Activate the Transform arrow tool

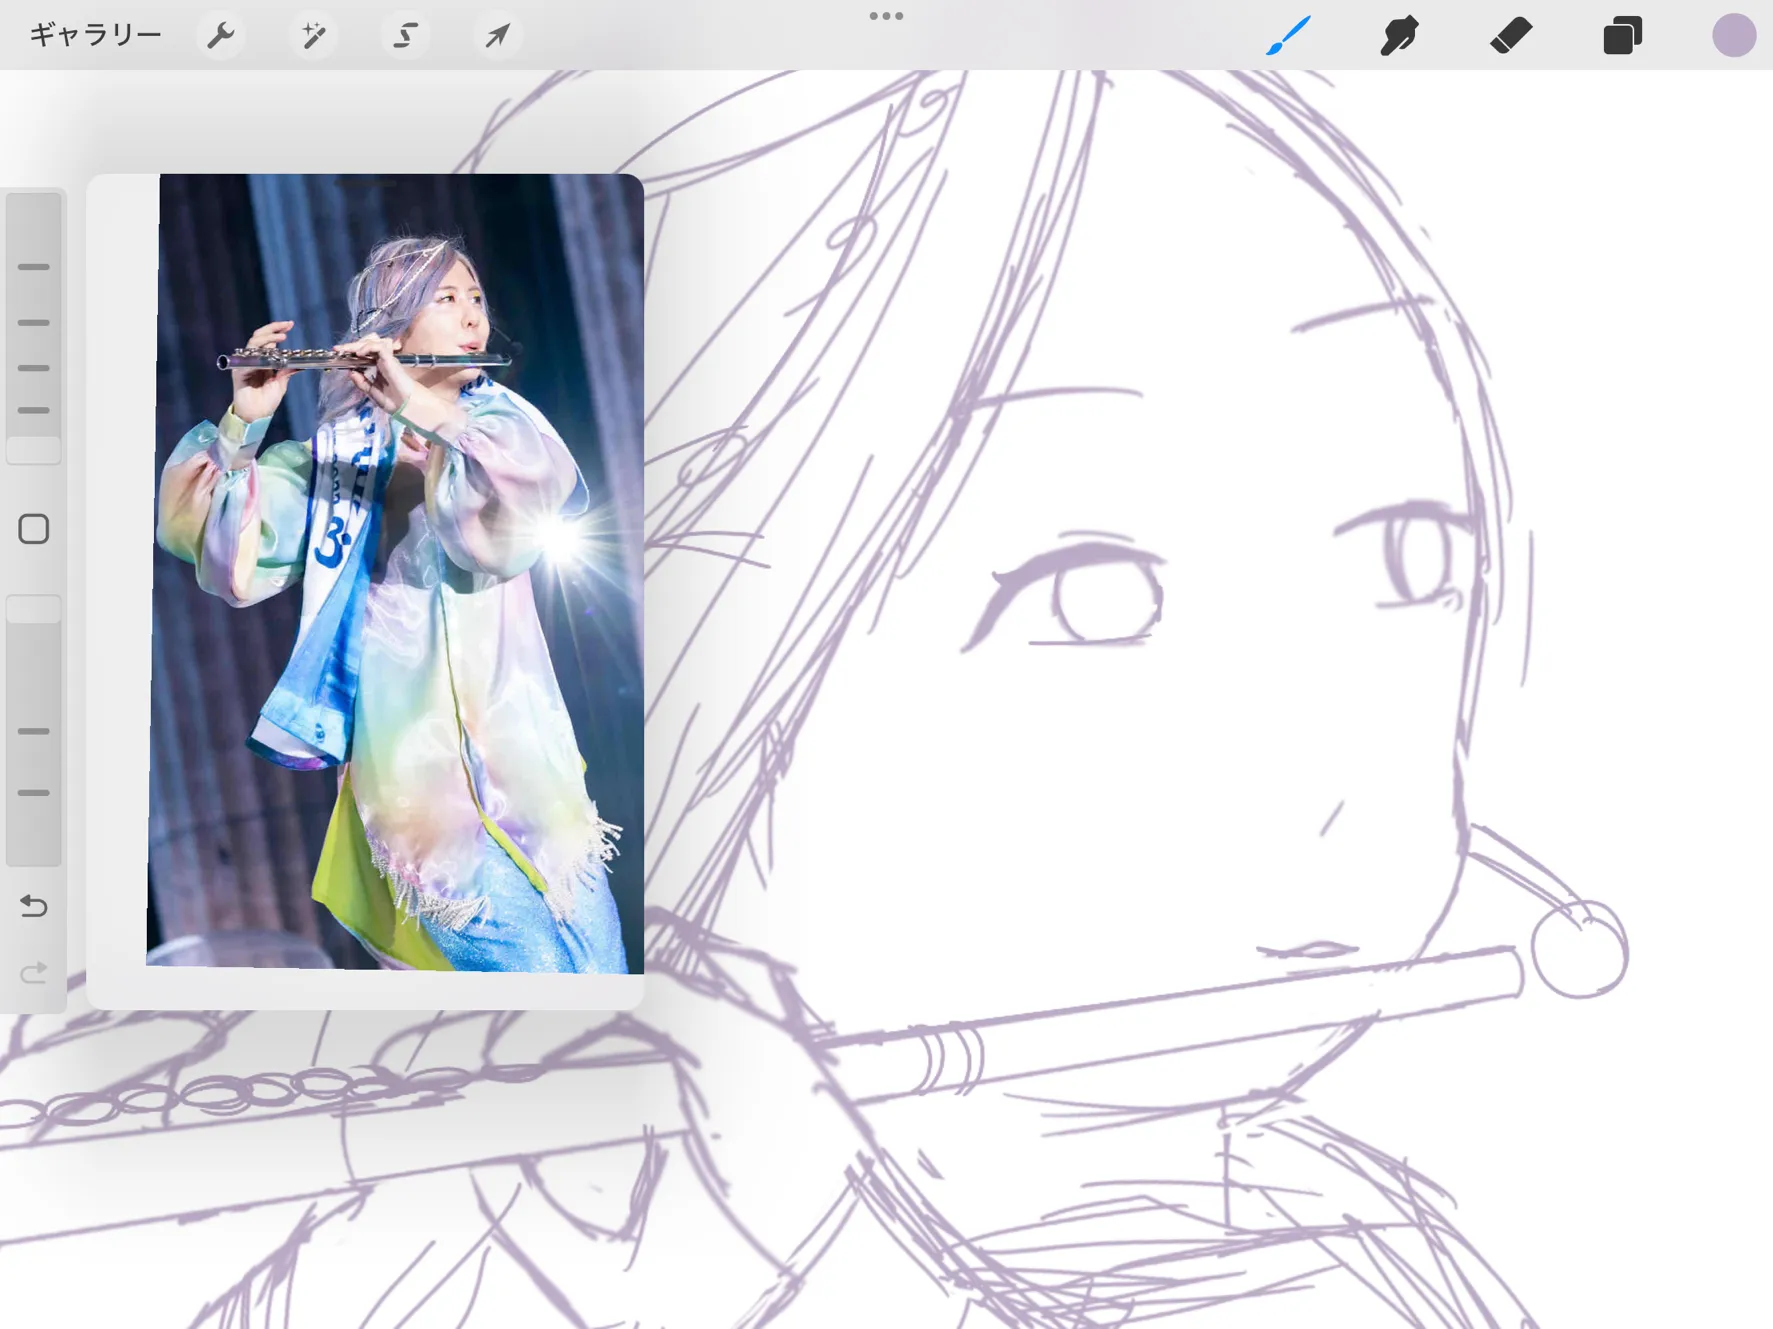click(x=497, y=35)
